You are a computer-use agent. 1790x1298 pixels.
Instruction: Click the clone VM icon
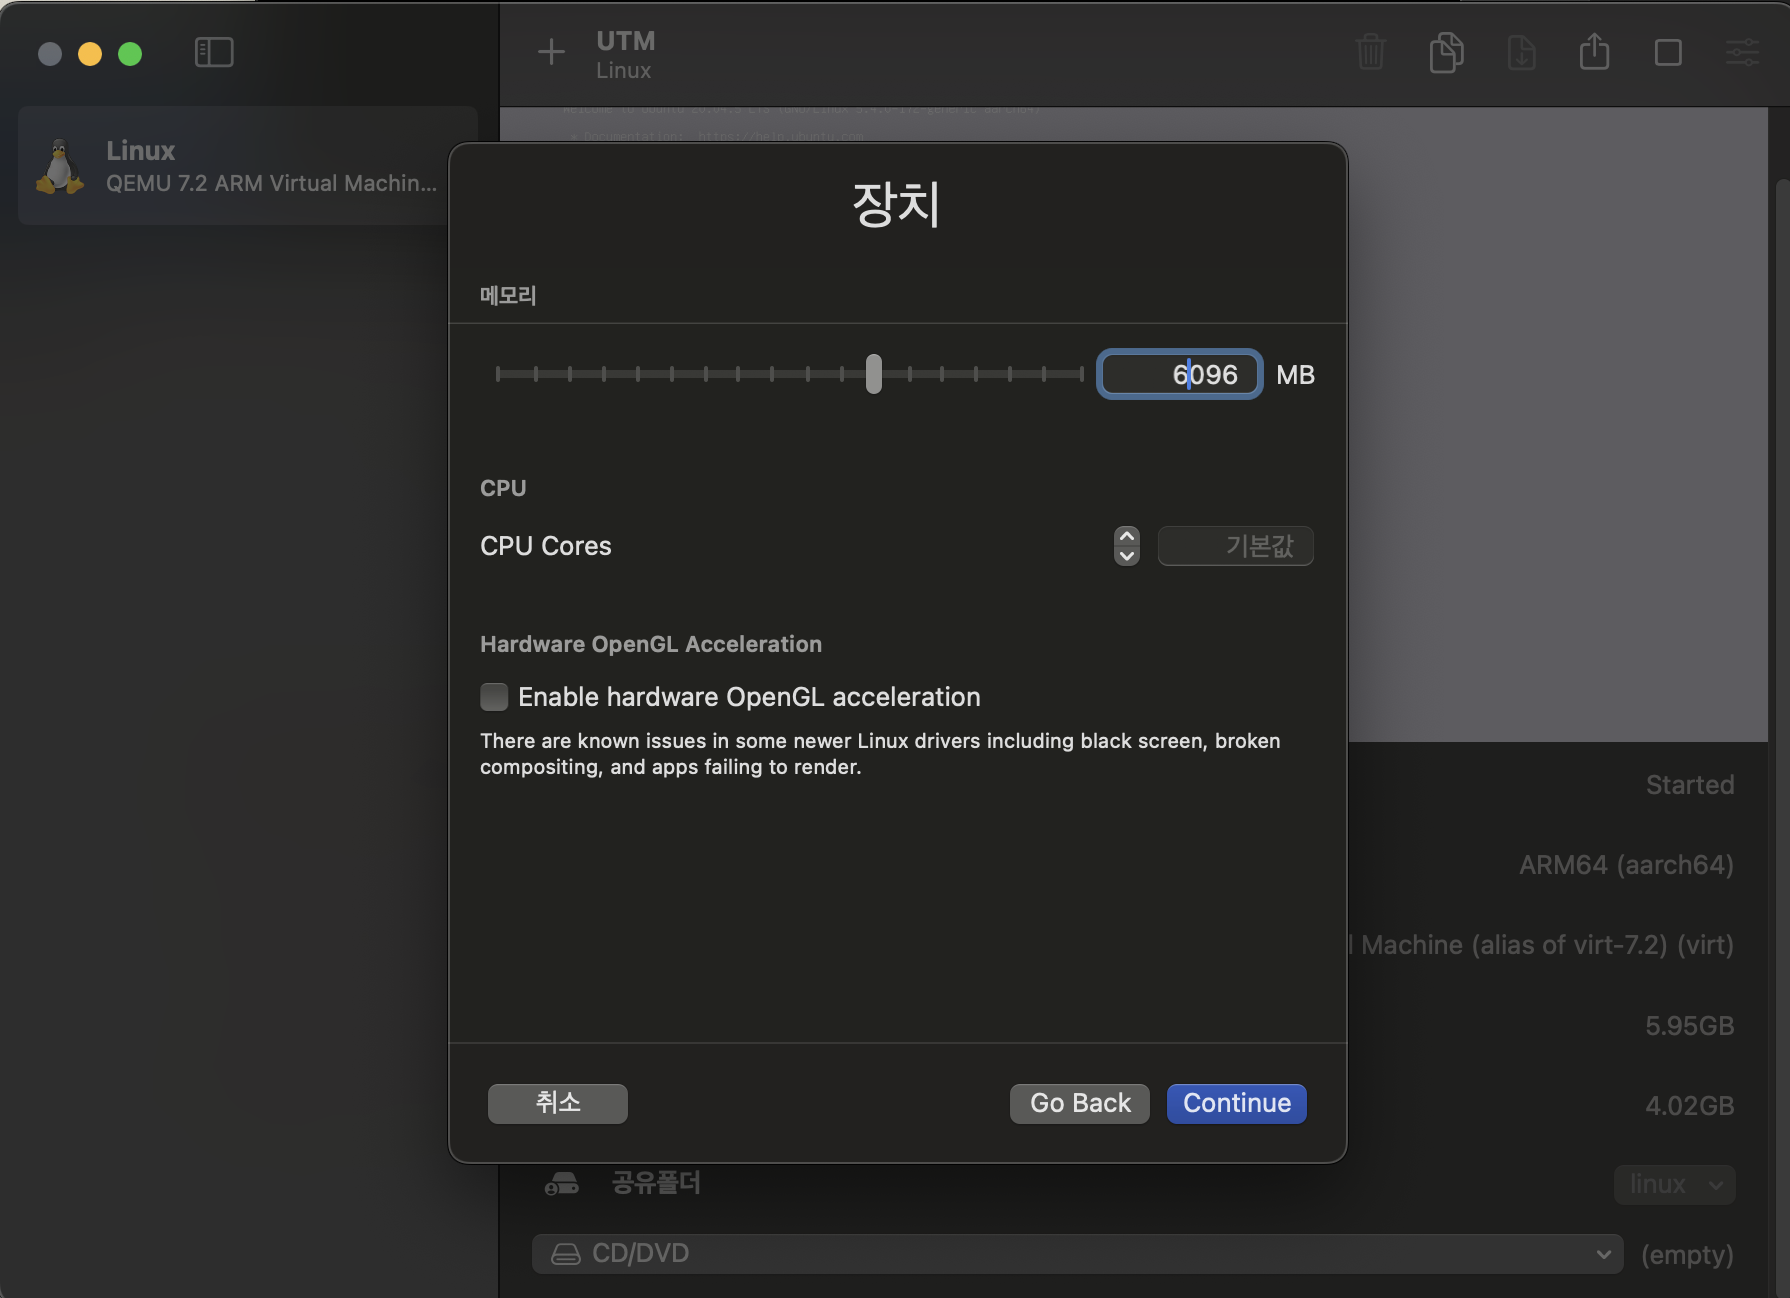[x=1446, y=52]
